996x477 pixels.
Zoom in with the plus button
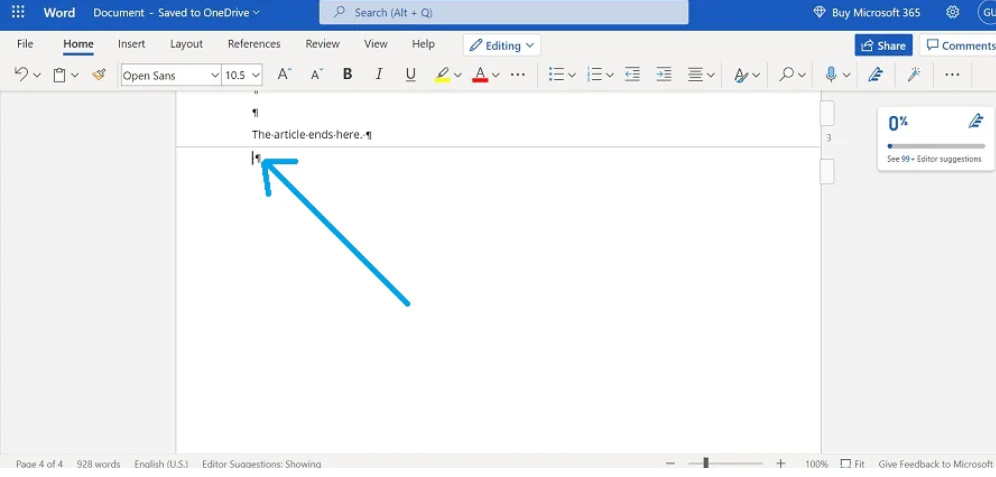(x=781, y=464)
